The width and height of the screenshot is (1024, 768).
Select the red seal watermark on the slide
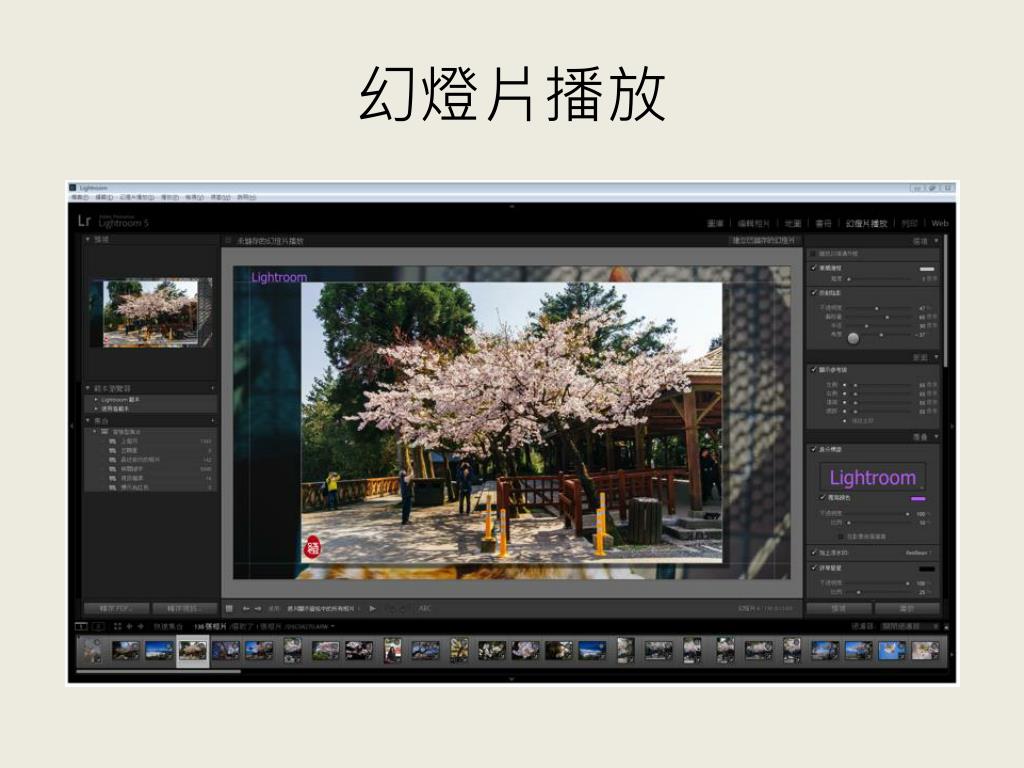point(313,547)
